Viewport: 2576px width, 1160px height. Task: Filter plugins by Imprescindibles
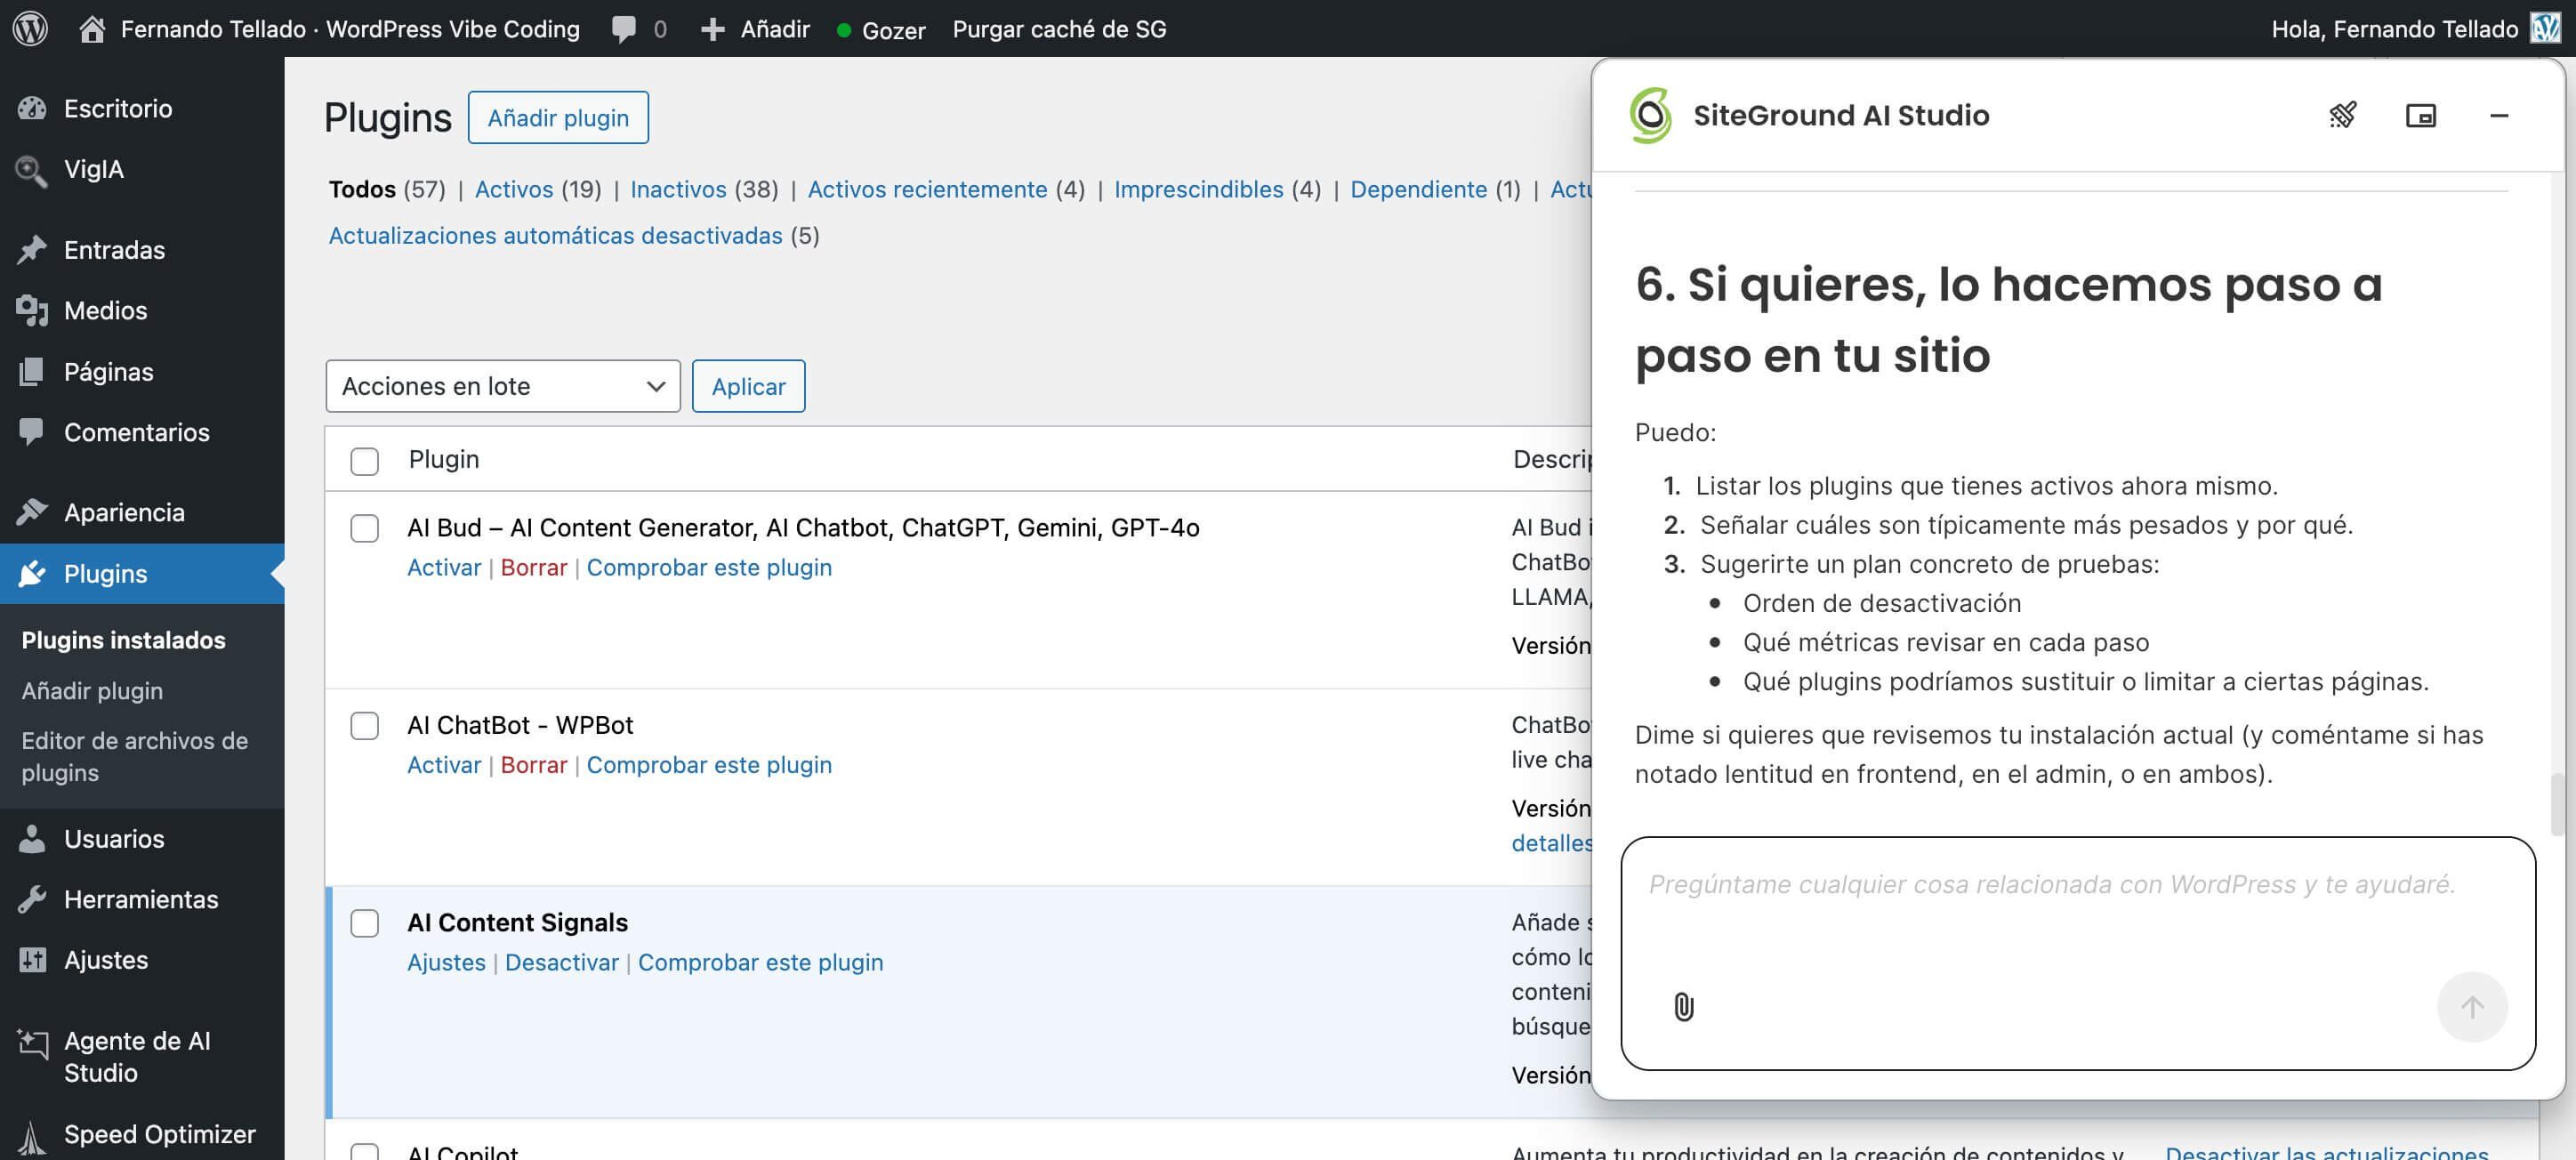coord(1198,189)
